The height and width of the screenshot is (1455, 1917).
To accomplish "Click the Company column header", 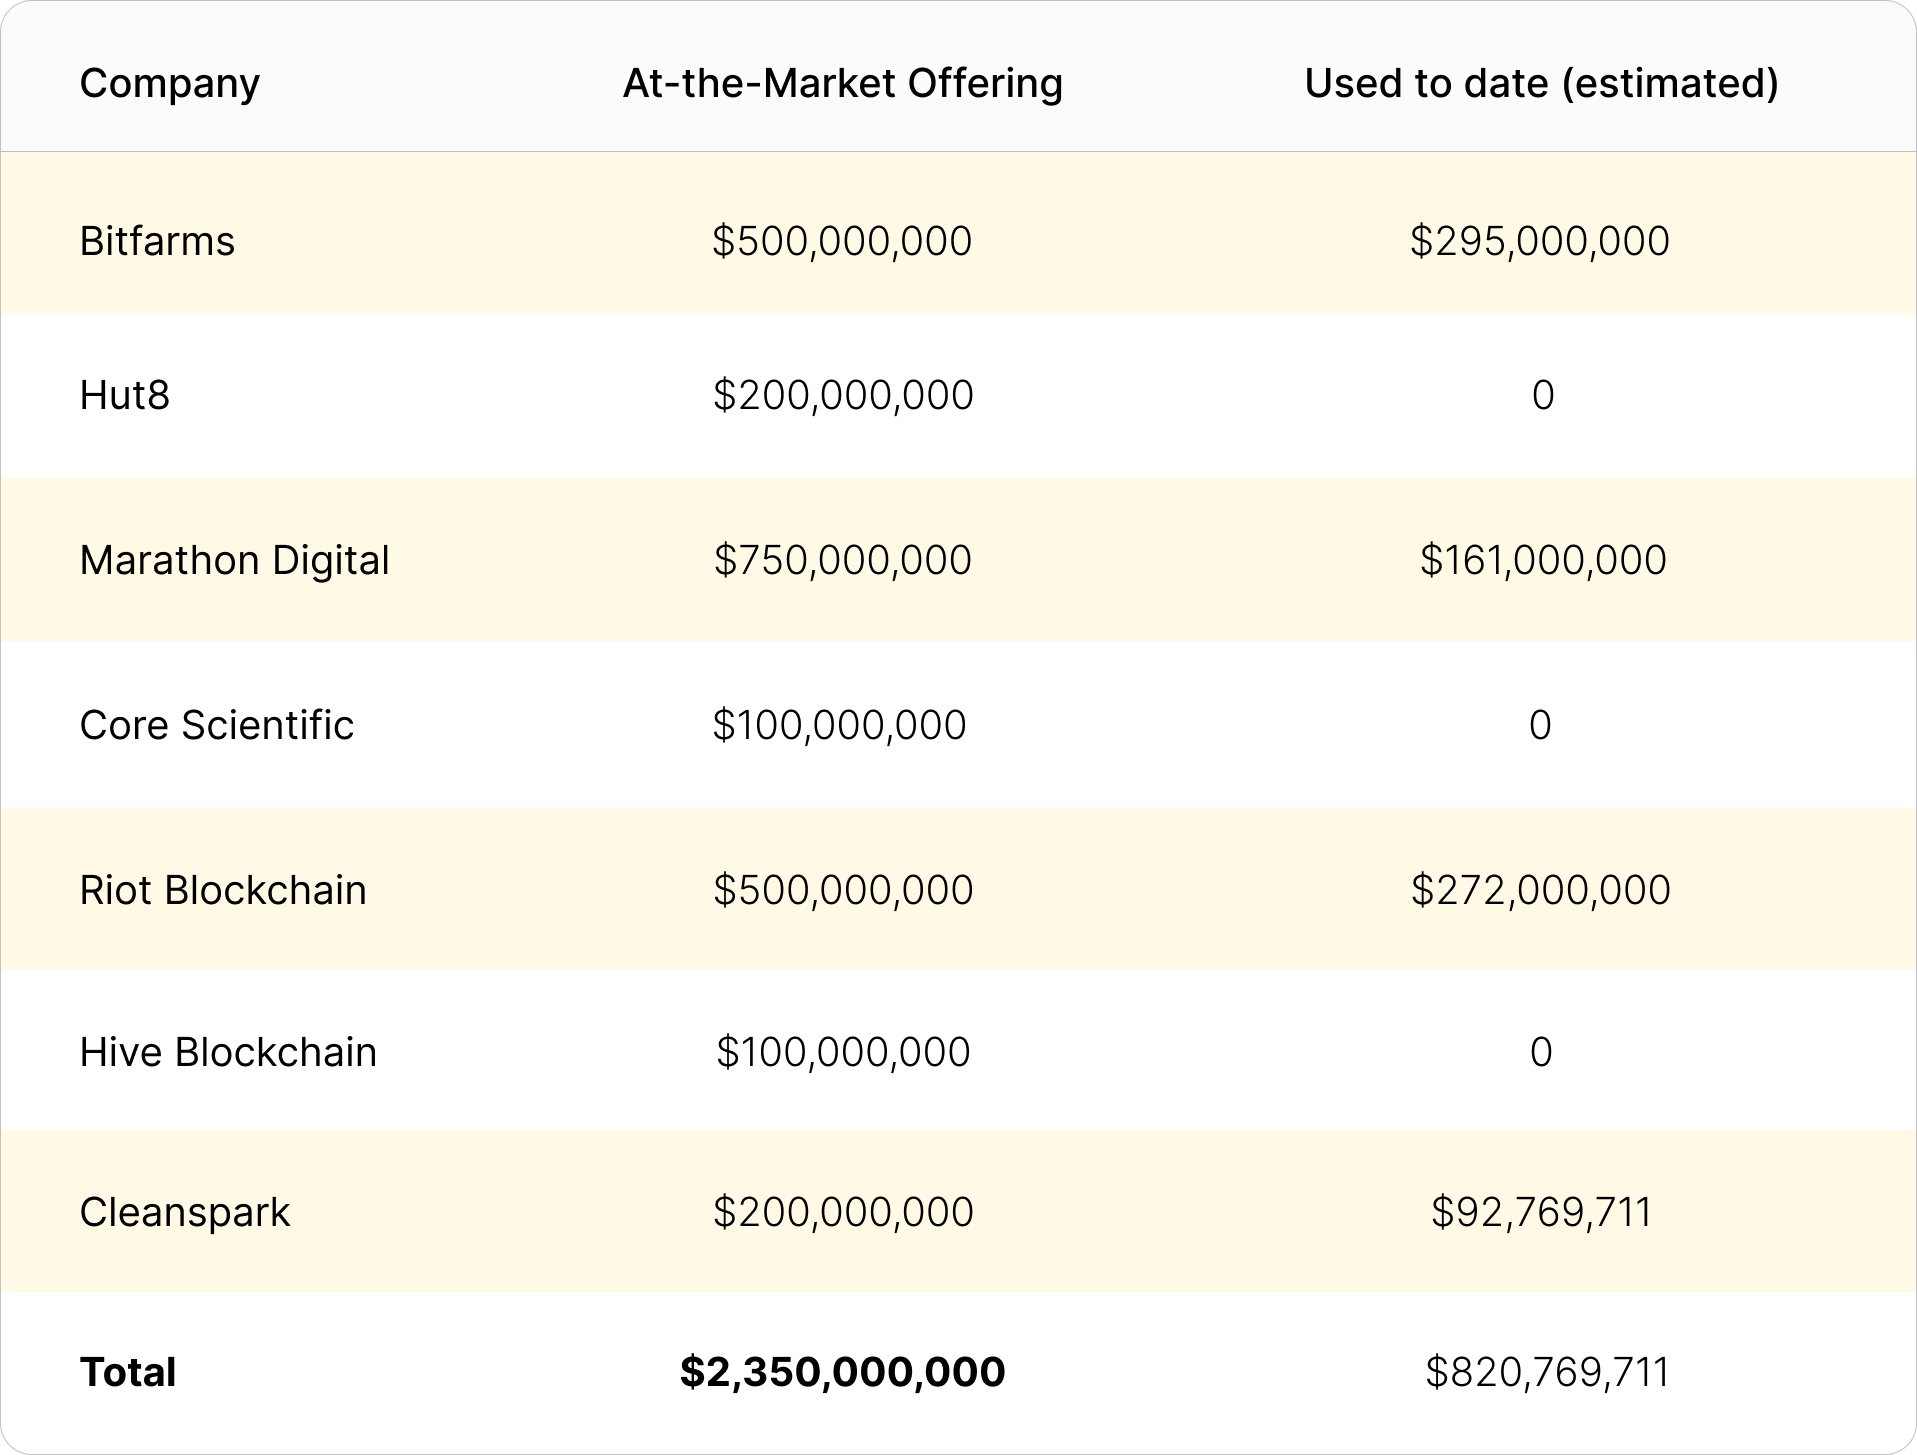I will [170, 84].
